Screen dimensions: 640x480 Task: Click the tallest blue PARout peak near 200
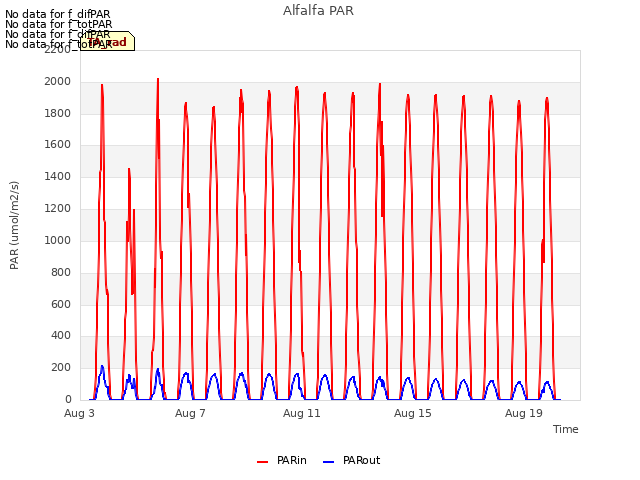coord(102,367)
